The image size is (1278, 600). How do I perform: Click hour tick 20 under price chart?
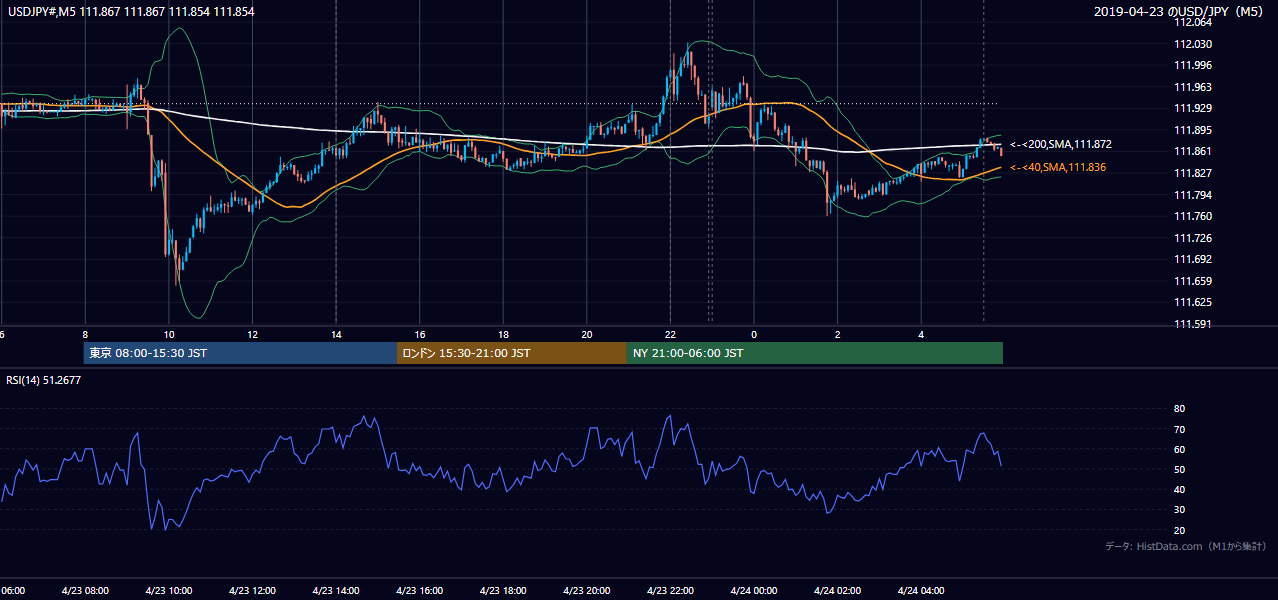tap(587, 335)
